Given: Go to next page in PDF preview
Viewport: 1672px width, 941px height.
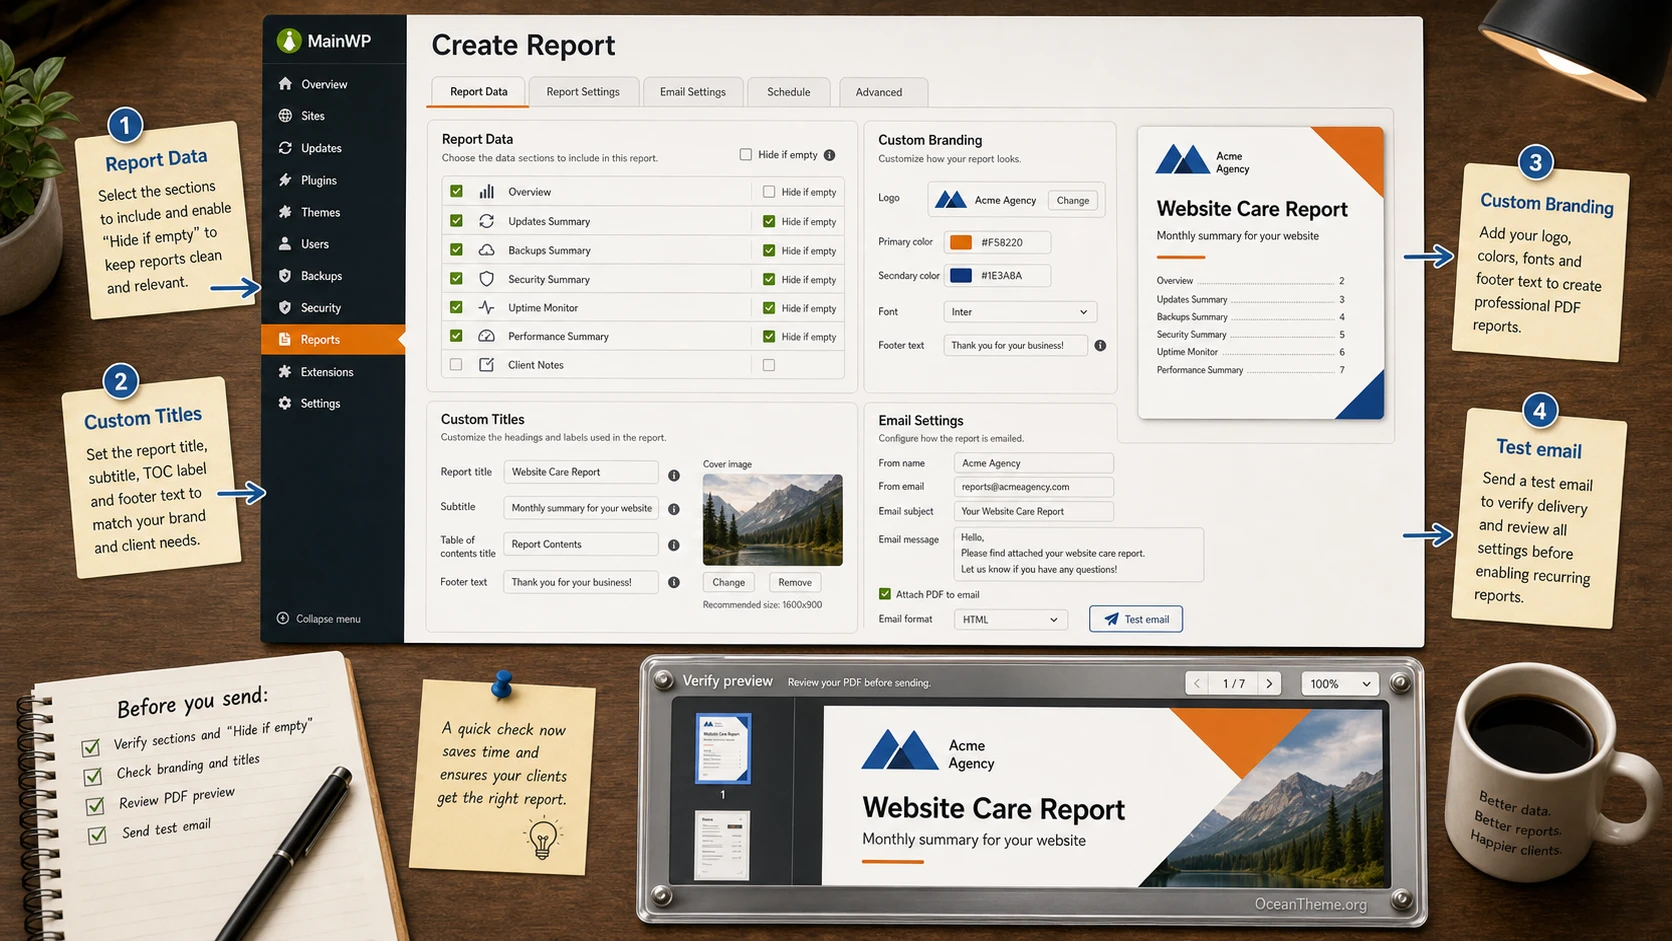Looking at the screenshot, I should coord(1270,684).
